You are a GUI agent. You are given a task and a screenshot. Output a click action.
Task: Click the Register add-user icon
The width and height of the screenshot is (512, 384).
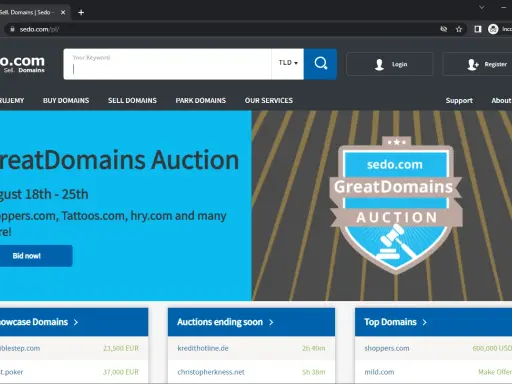[473, 64]
